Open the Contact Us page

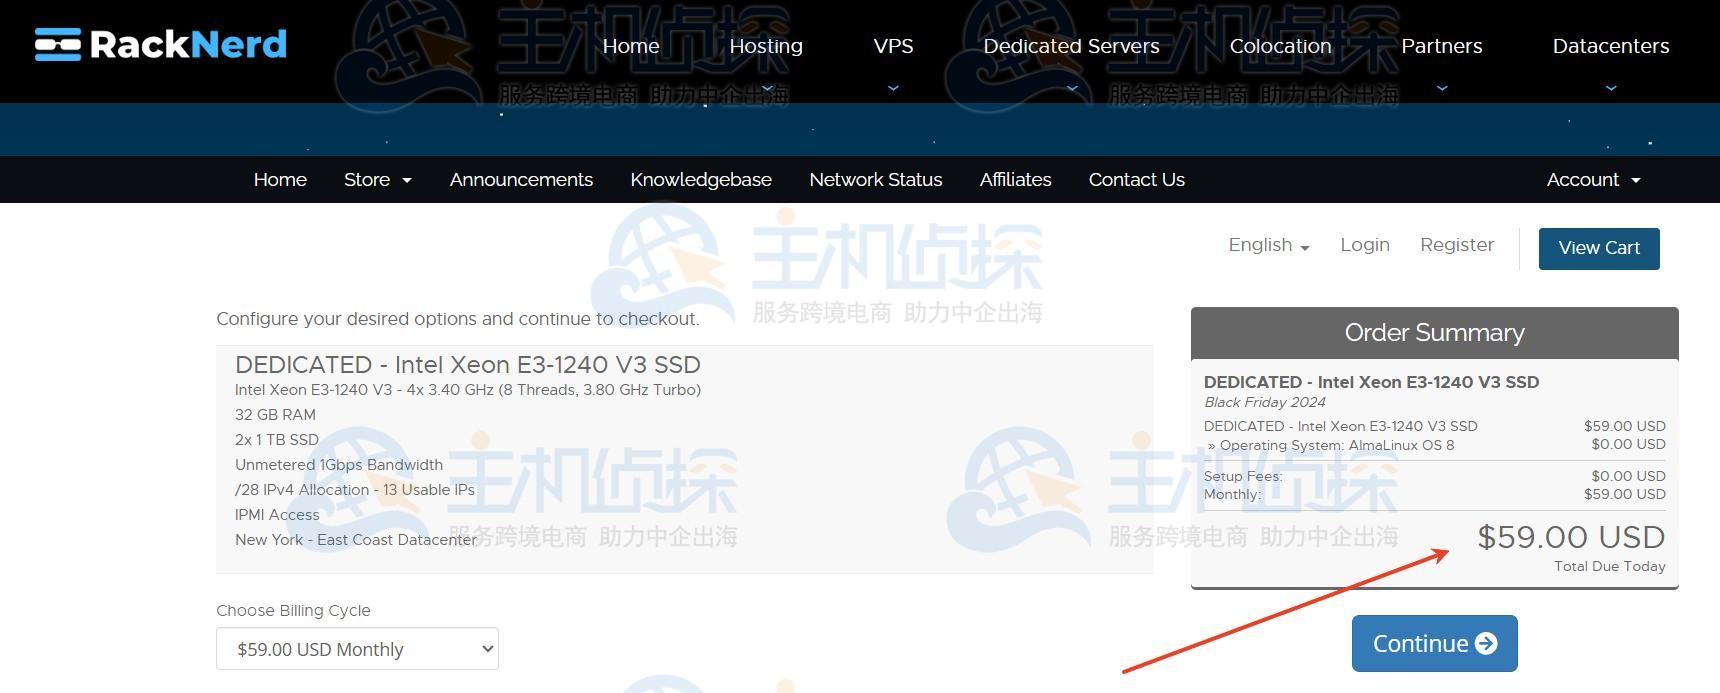pos(1136,180)
